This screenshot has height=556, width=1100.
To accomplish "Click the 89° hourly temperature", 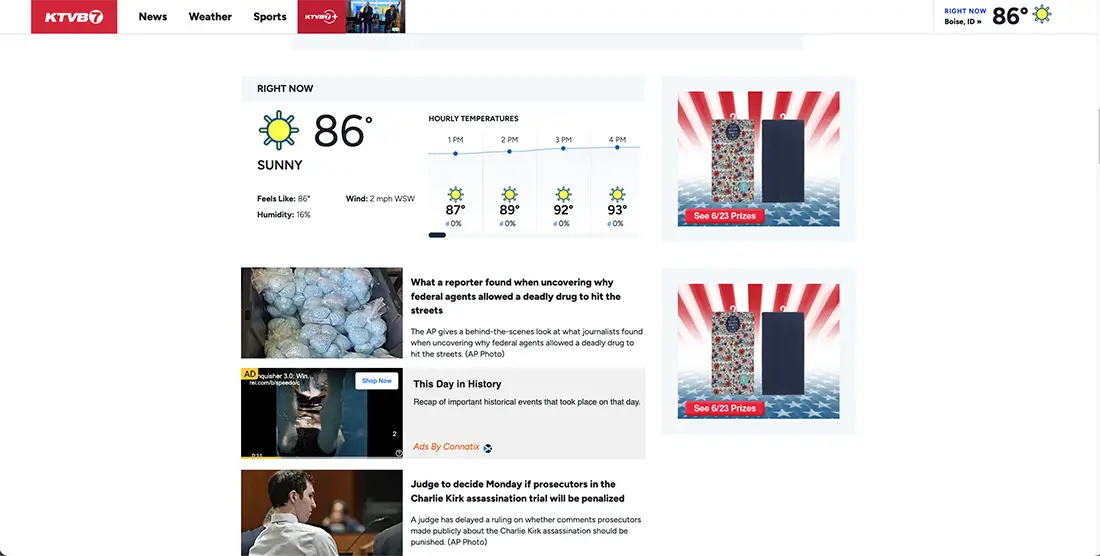I will (x=509, y=210).
